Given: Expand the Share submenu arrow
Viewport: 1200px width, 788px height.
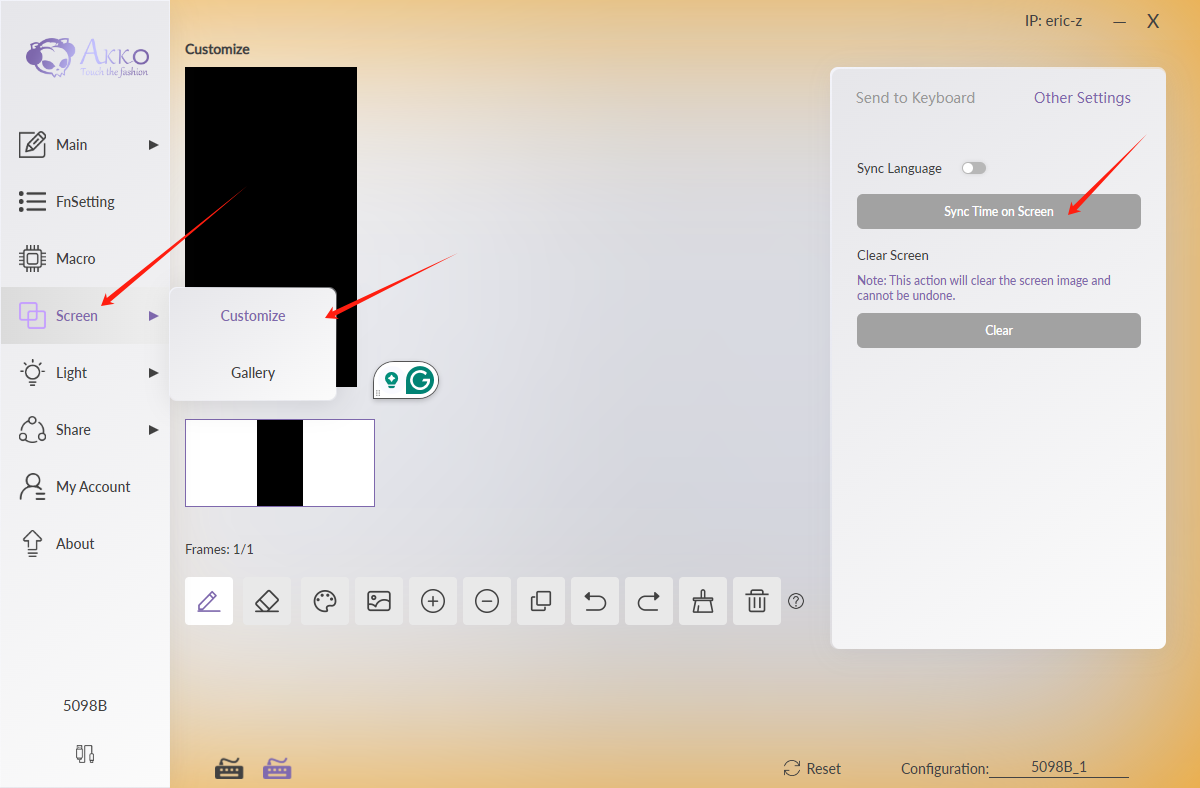Looking at the screenshot, I should pos(154,430).
